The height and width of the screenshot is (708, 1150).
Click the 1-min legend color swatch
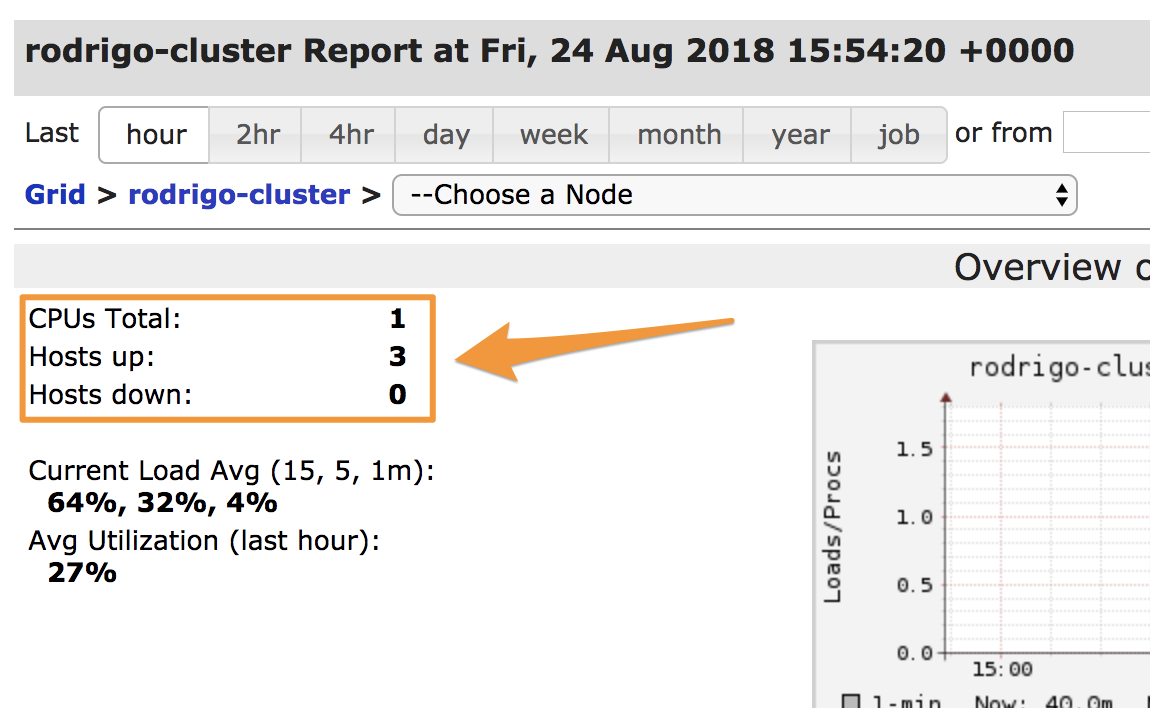click(x=853, y=701)
